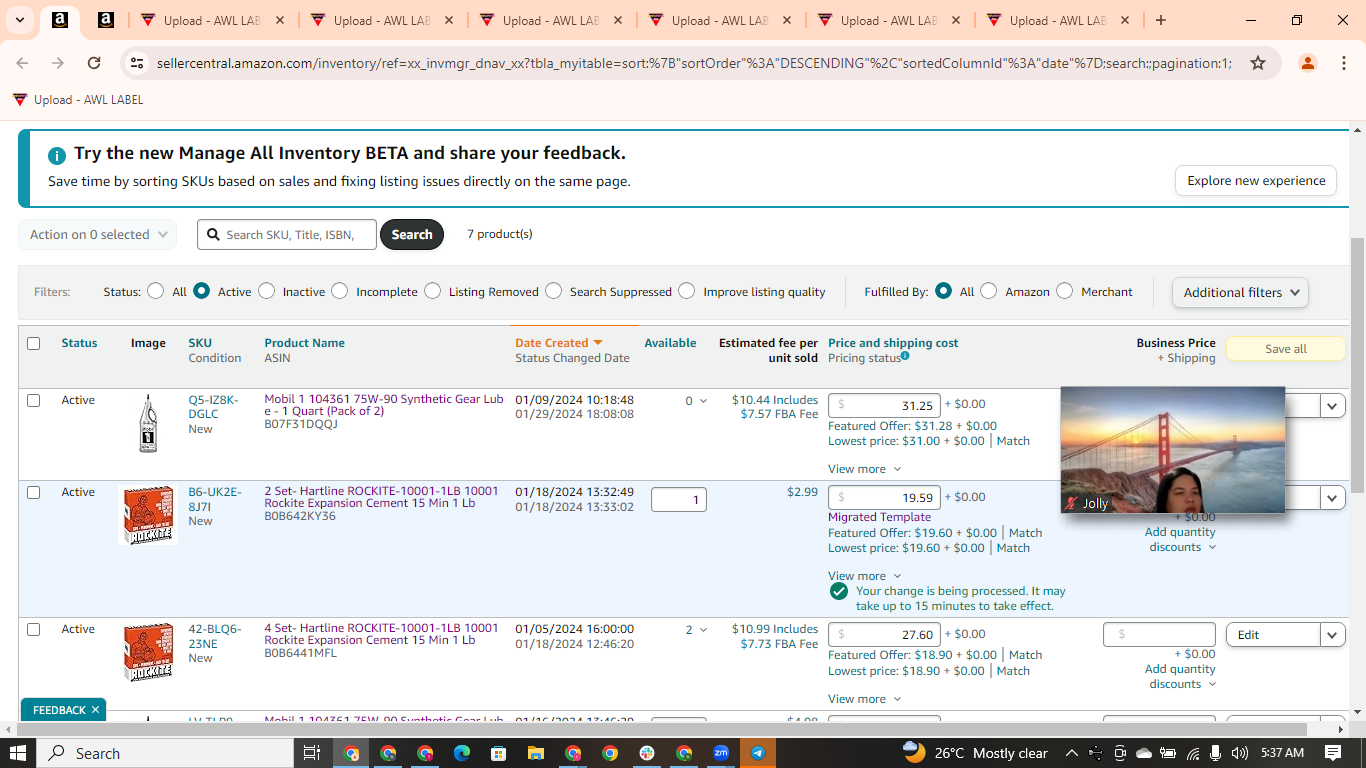1366x768 pixels.
Task: Sort by the Available column header
Action: click(x=670, y=343)
